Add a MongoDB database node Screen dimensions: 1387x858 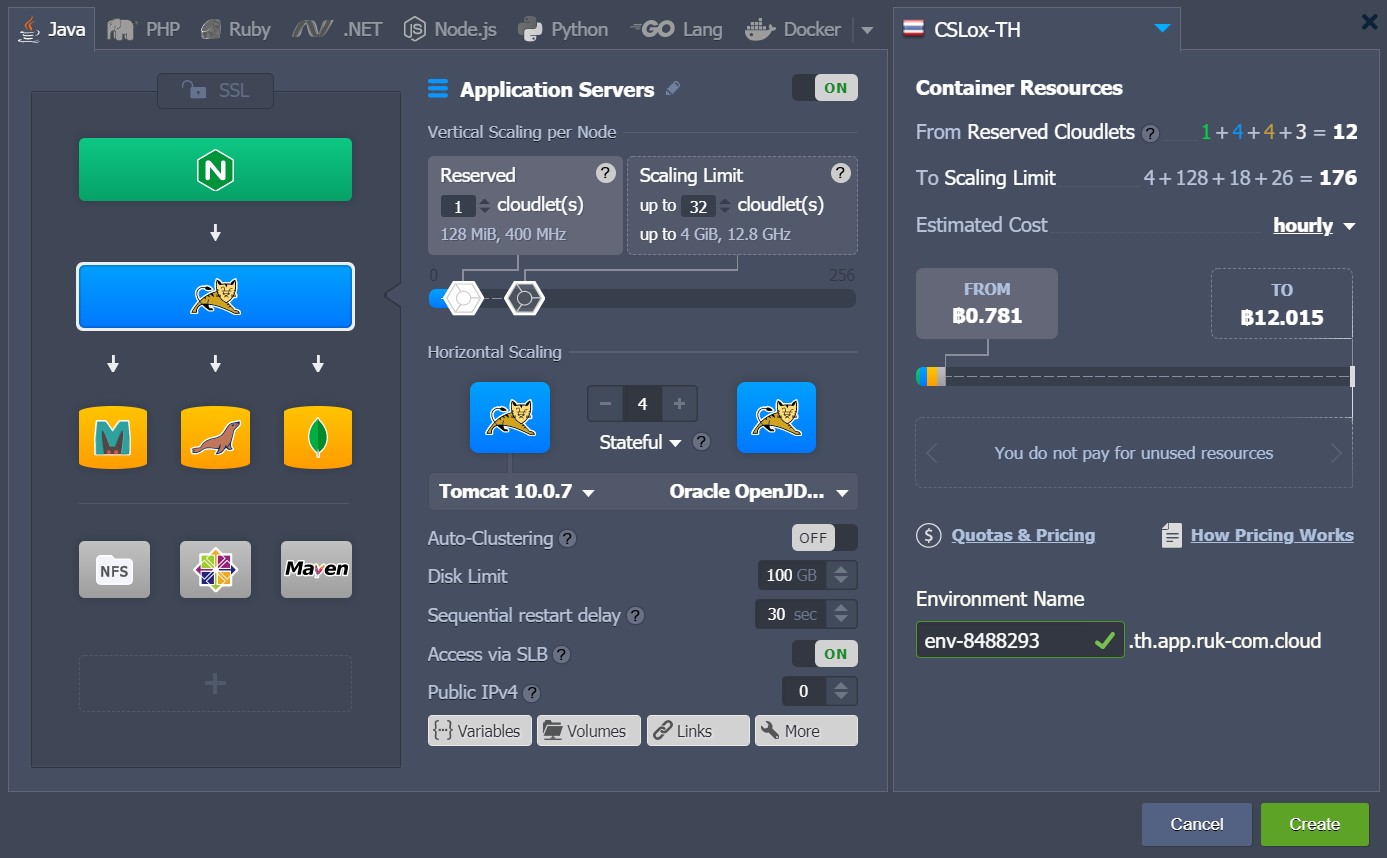[x=316, y=437]
